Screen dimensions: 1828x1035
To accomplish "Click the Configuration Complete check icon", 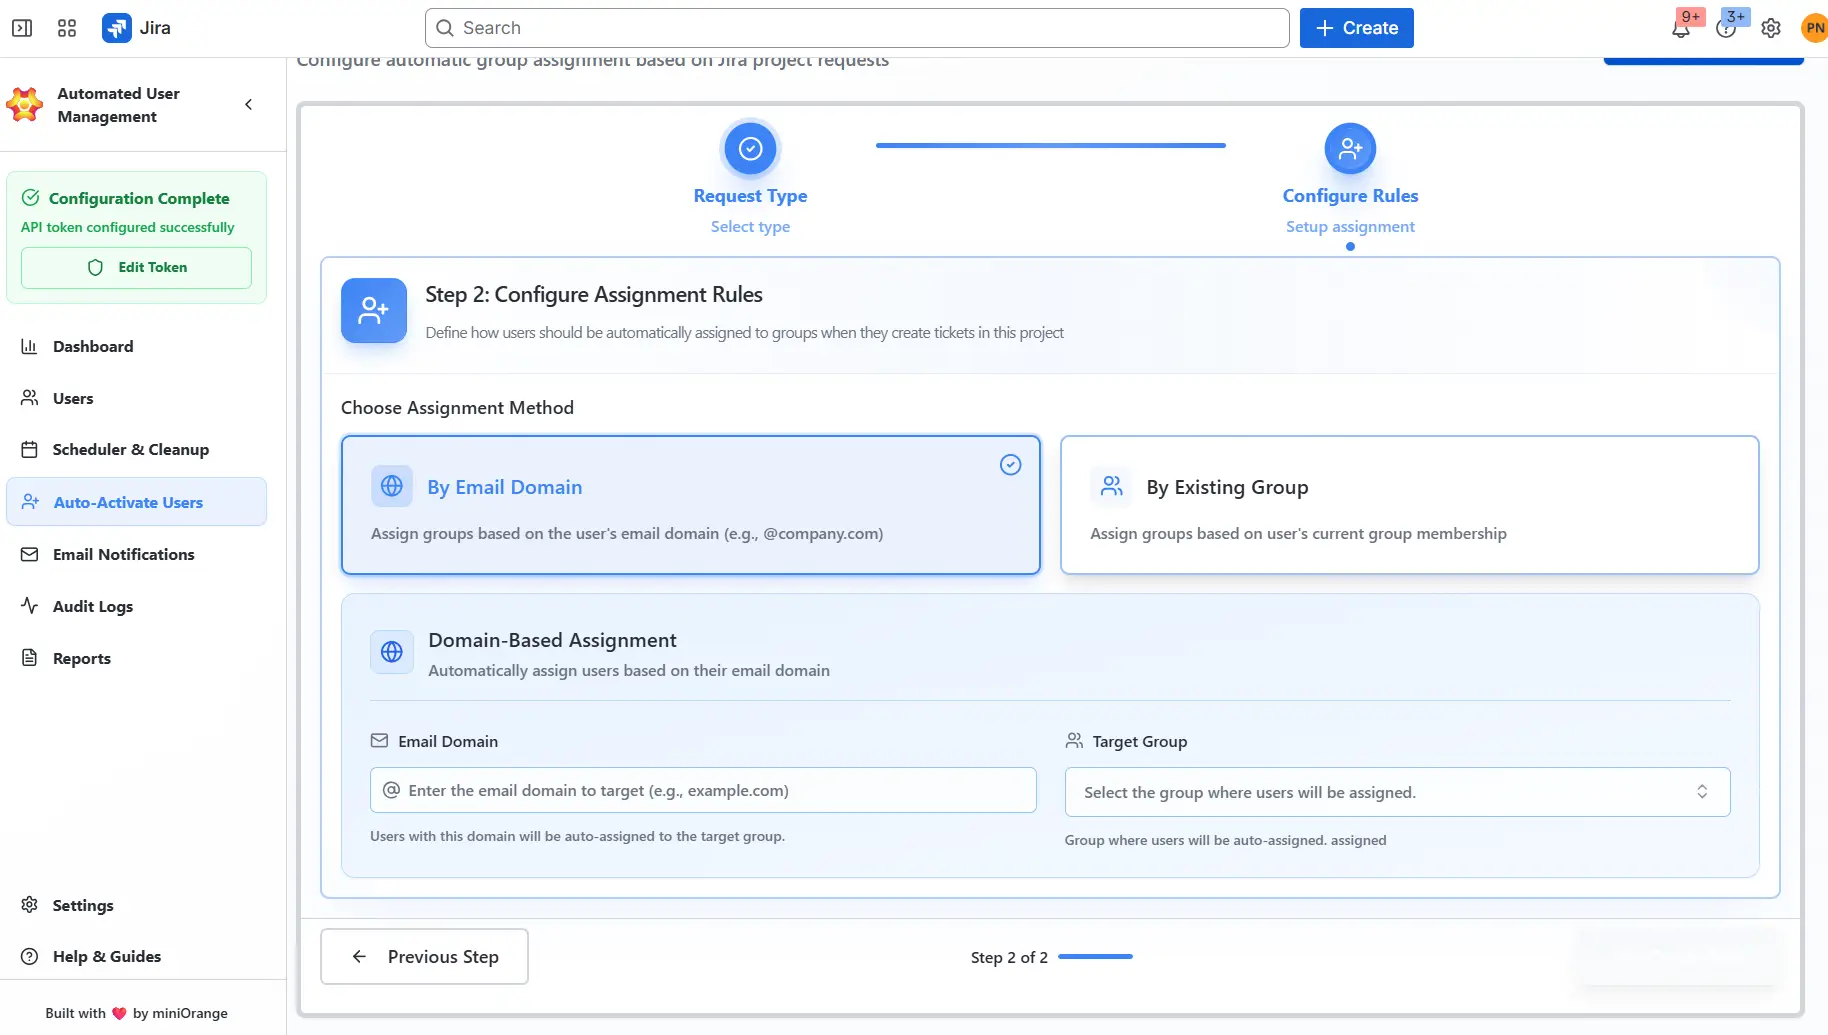I will tap(31, 198).
